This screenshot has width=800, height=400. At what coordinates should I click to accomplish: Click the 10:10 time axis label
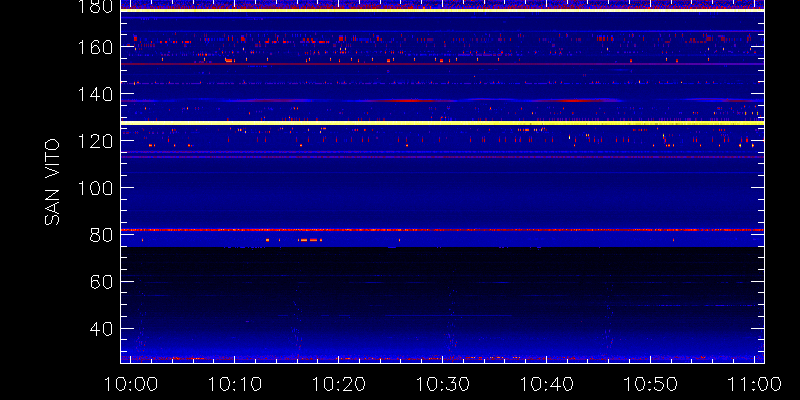pos(234,384)
